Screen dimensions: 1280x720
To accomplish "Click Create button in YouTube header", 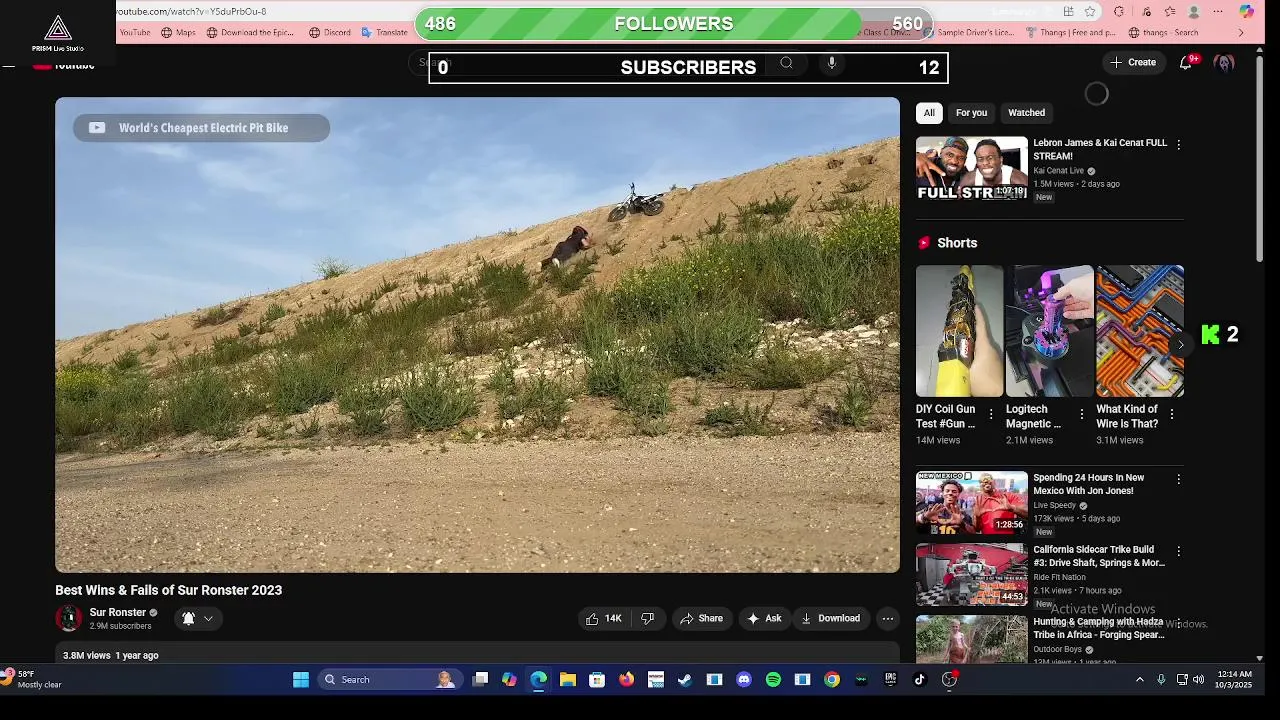I will click(x=1133, y=62).
